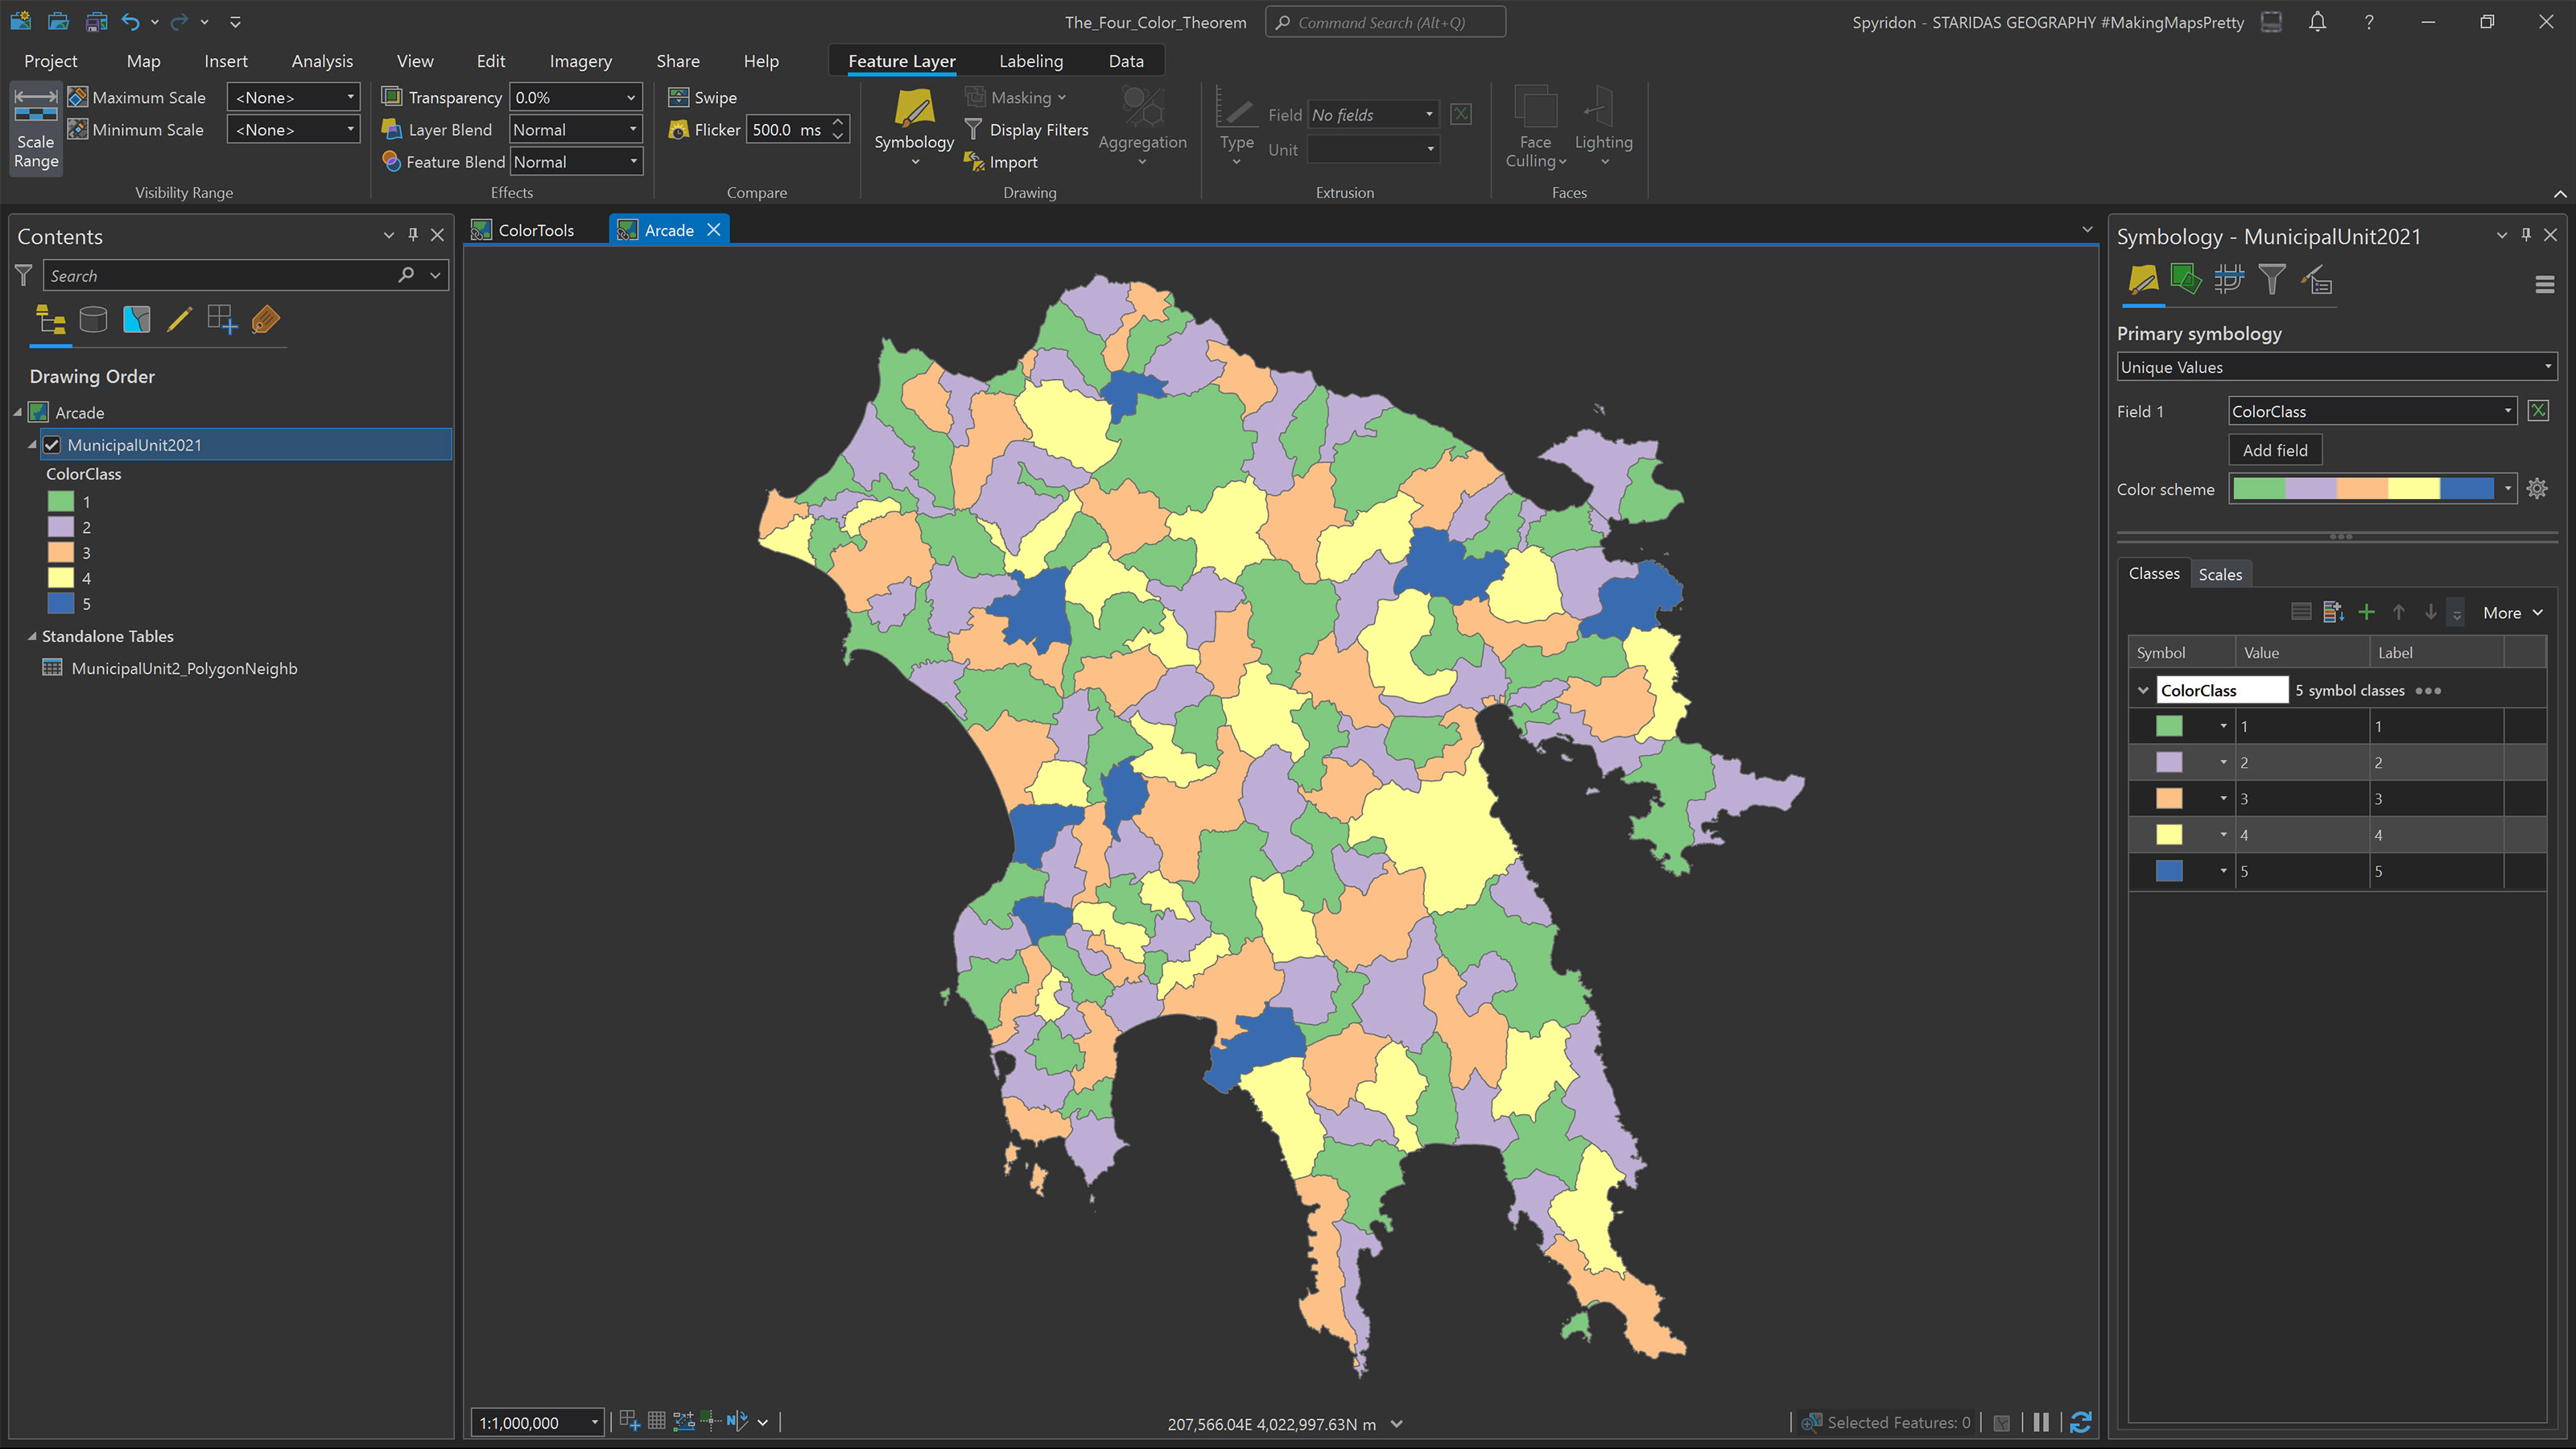
Task: Add a new symbol class with the green plus
Action: coord(2366,611)
